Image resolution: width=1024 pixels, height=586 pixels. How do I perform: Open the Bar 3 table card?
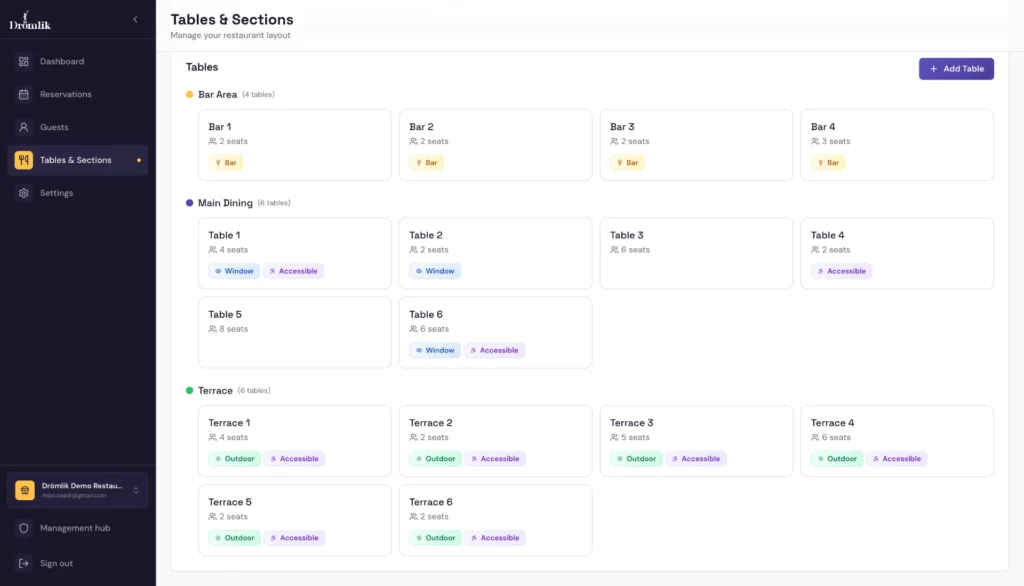pos(696,145)
